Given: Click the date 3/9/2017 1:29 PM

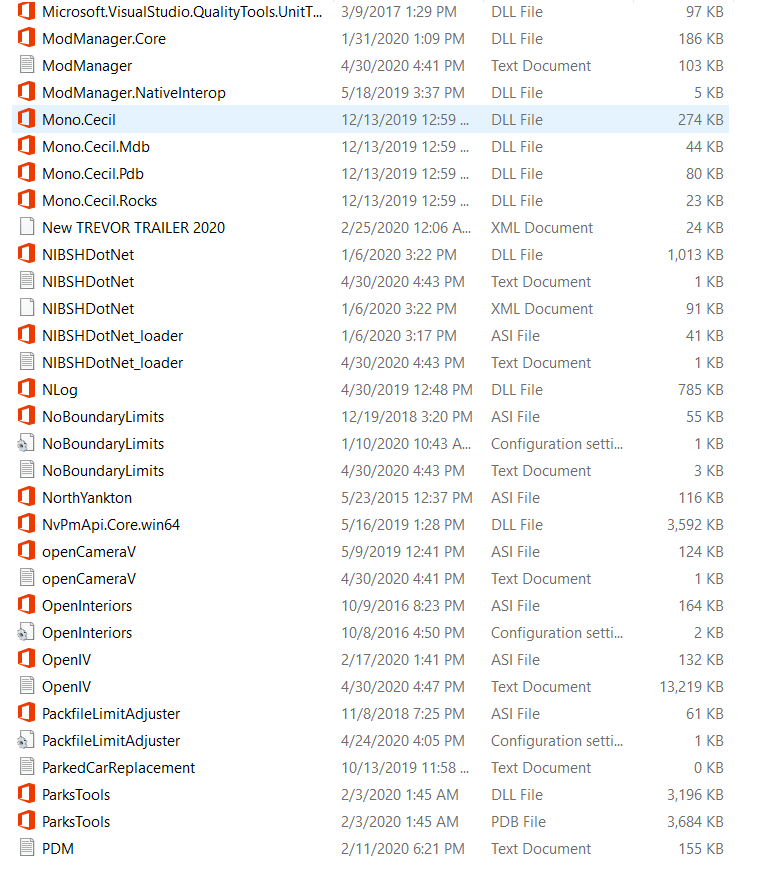Looking at the screenshot, I should point(399,12).
